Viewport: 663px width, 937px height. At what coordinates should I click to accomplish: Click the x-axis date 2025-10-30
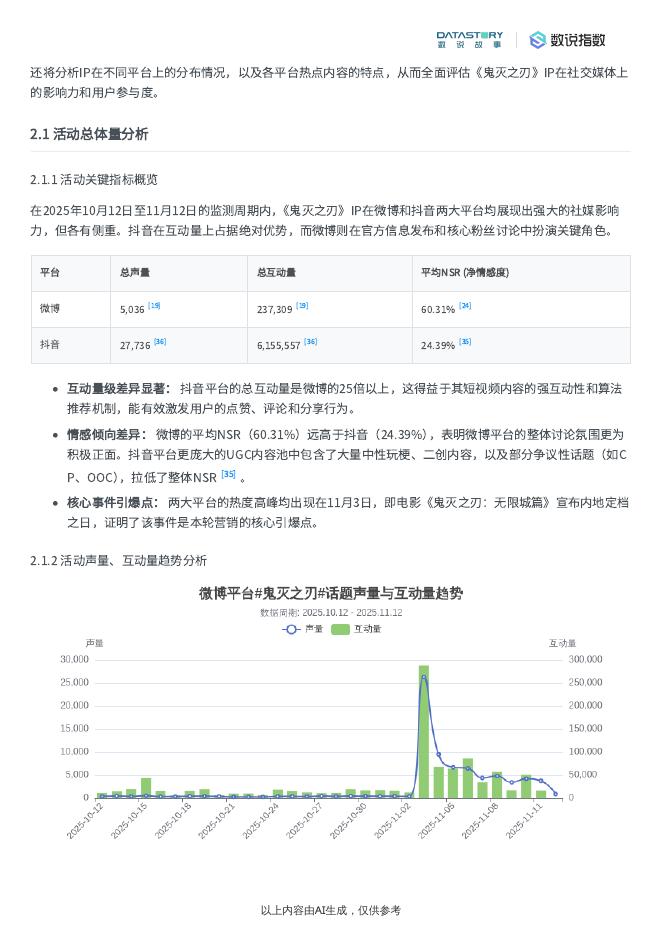[x=349, y=820]
